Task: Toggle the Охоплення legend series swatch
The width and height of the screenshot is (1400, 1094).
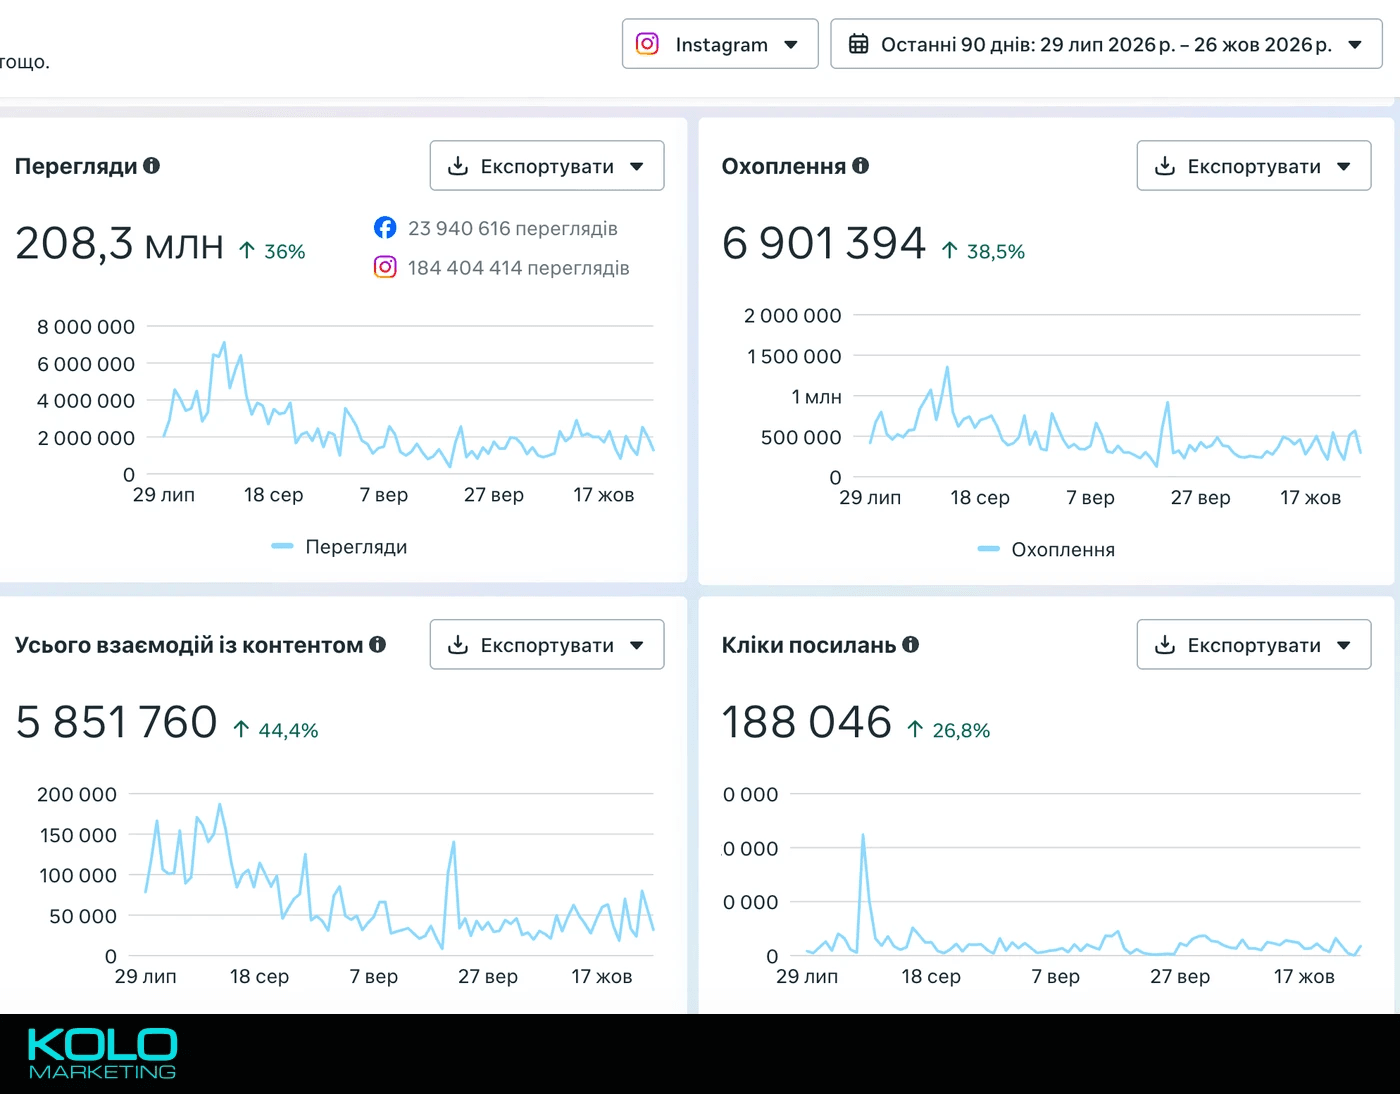Action: 988,549
